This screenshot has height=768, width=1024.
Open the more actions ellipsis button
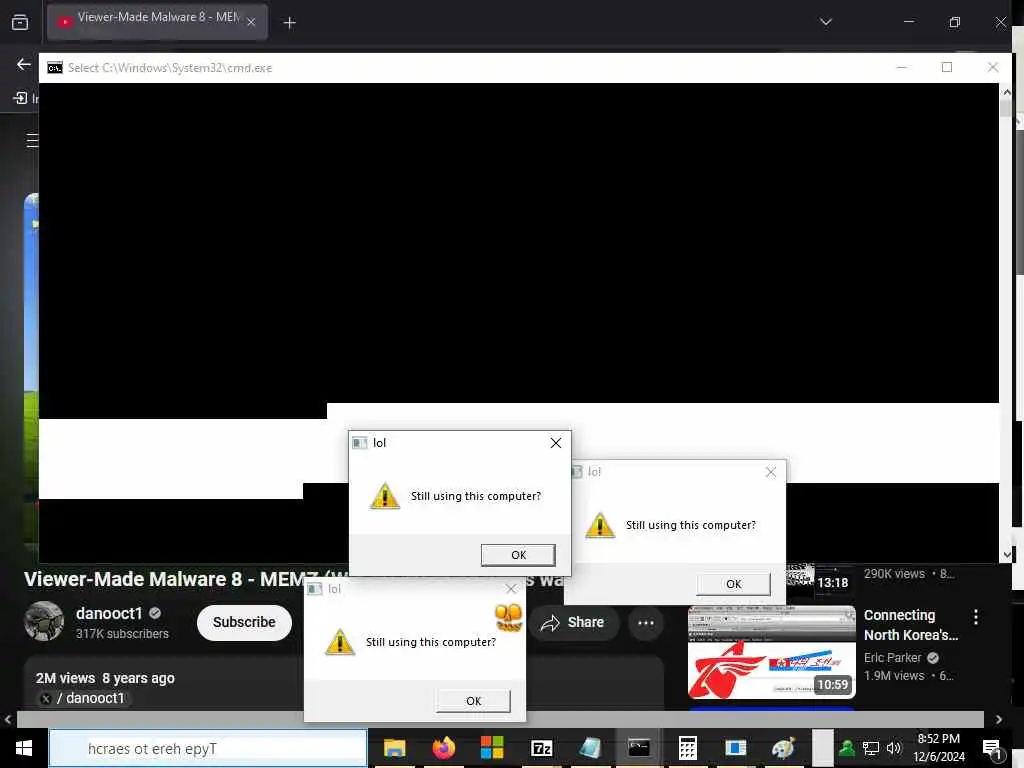(x=646, y=622)
